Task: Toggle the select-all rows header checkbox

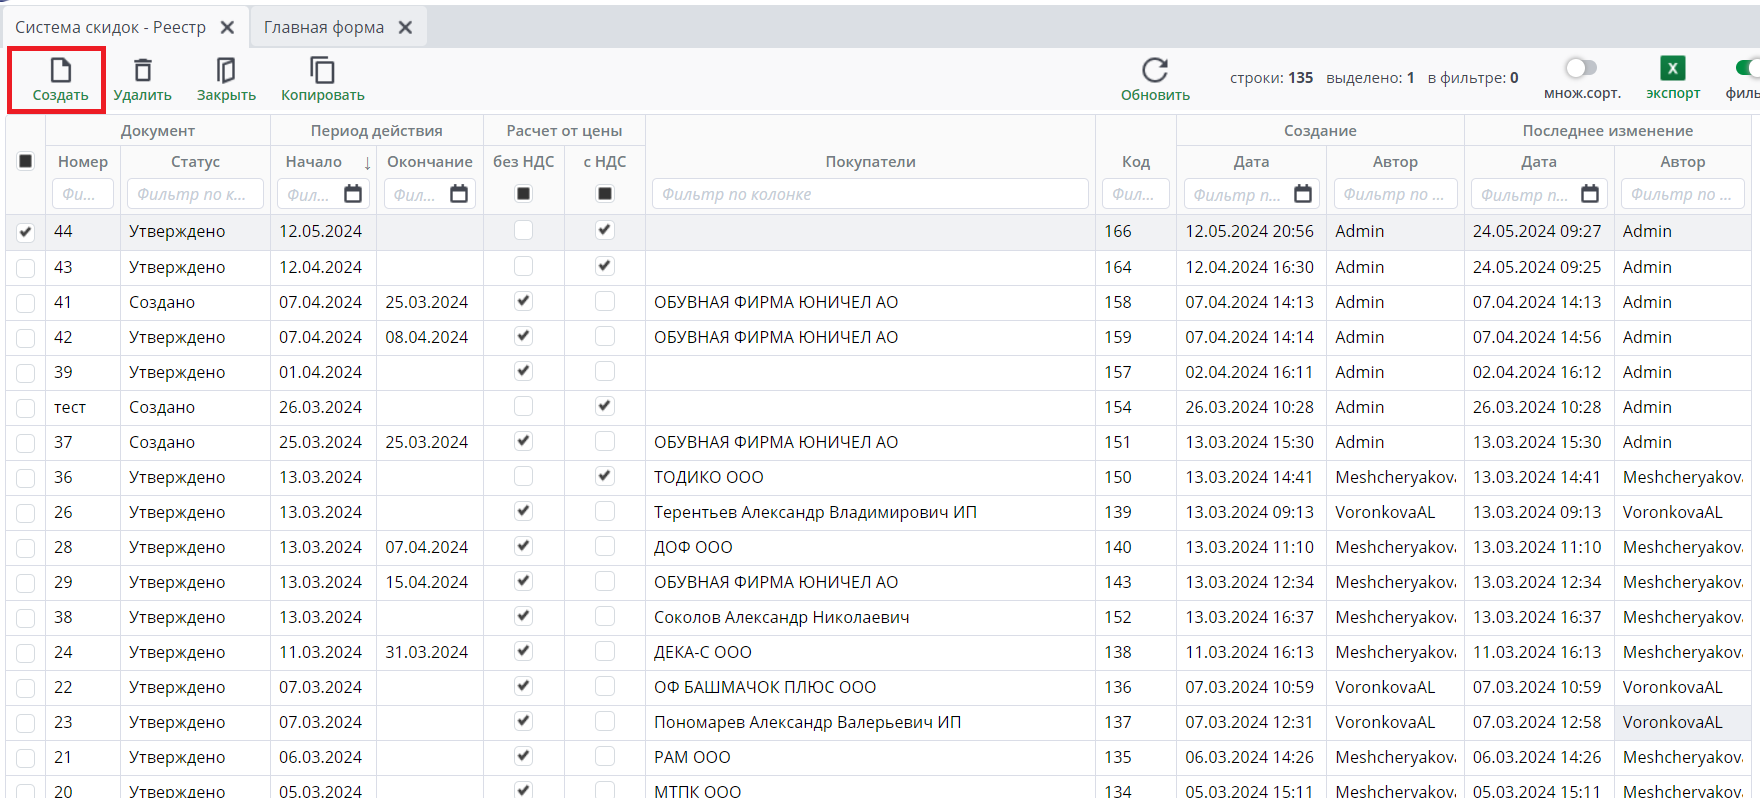Action: point(26,161)
